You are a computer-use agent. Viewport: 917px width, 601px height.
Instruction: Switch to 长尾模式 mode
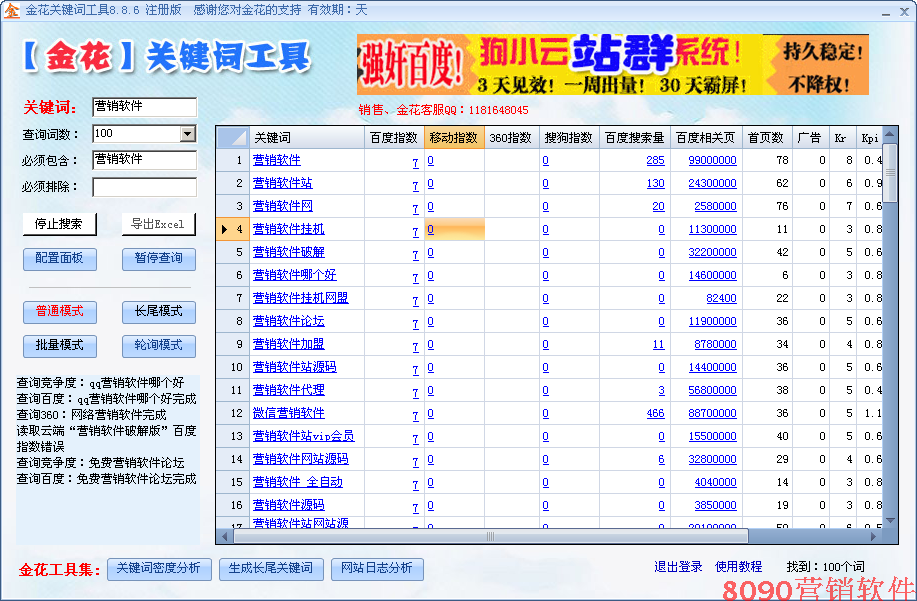[158, 311]
